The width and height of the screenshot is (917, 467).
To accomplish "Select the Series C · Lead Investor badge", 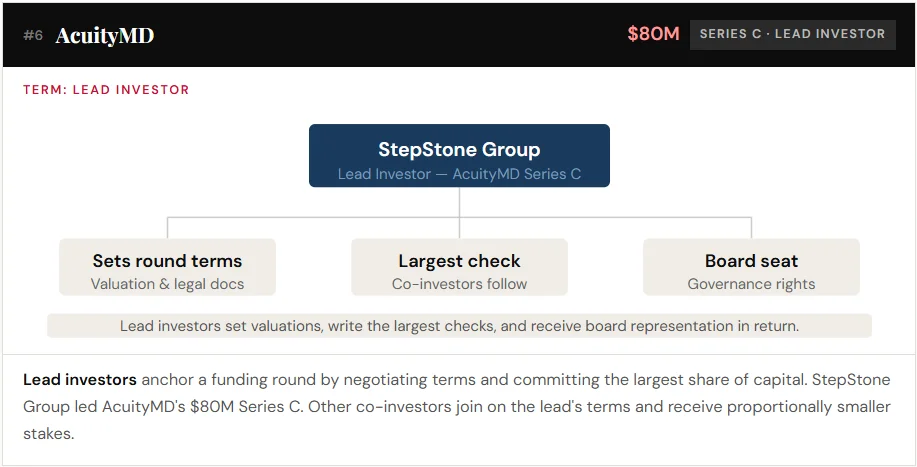I will click(x=792, y=34).
